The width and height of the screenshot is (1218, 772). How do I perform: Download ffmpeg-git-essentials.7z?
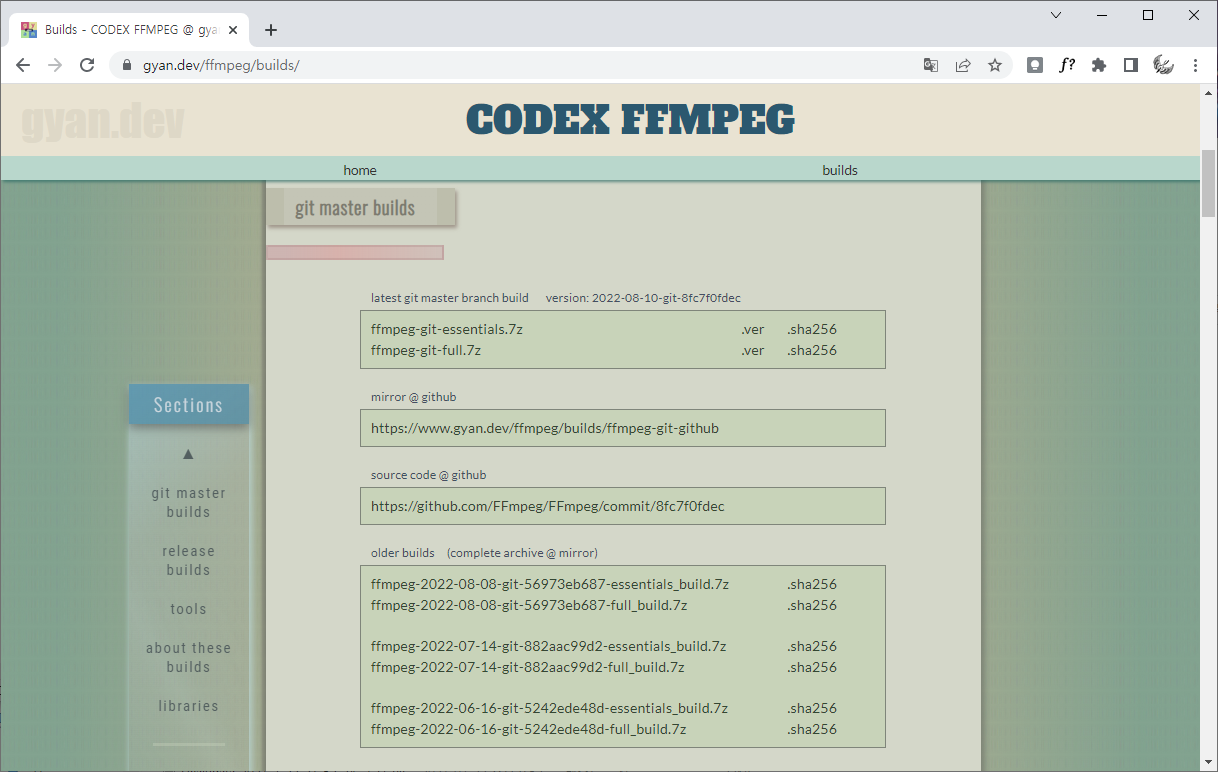click(x=447, y=329)
